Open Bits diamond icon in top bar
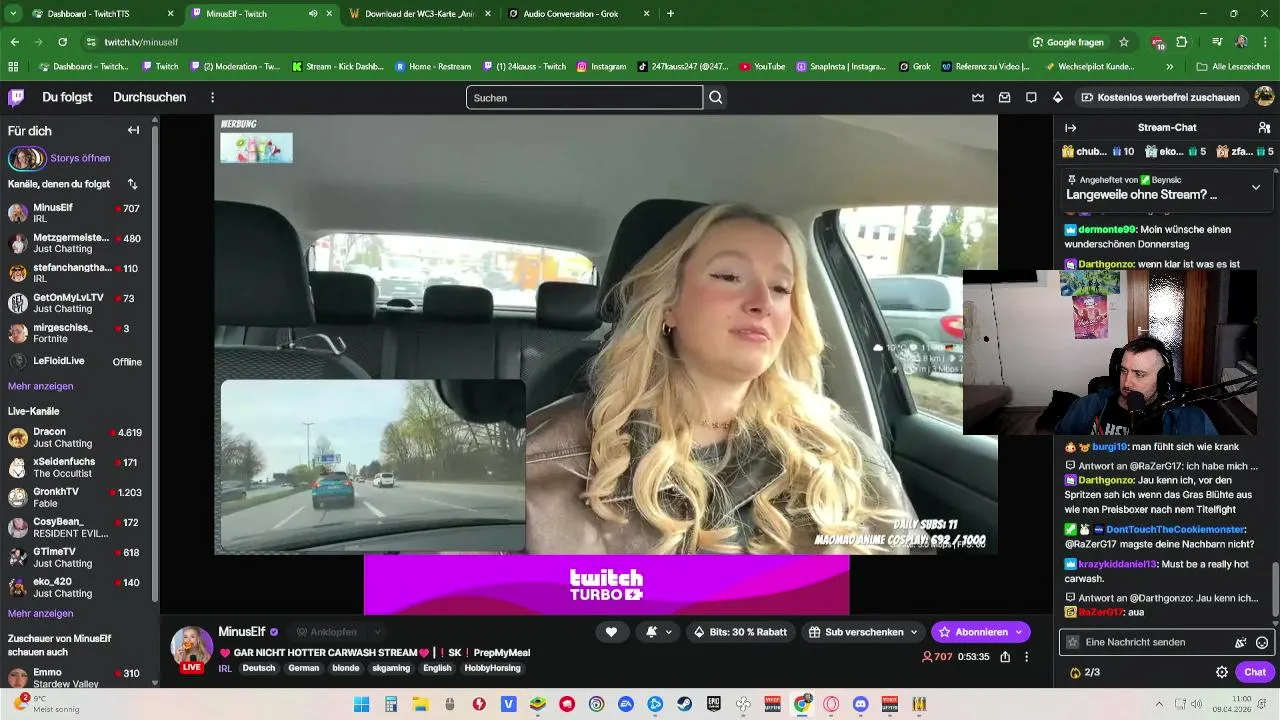Image resolution: width=1280 pixels, height=720 pixels. click(1058, 97)
